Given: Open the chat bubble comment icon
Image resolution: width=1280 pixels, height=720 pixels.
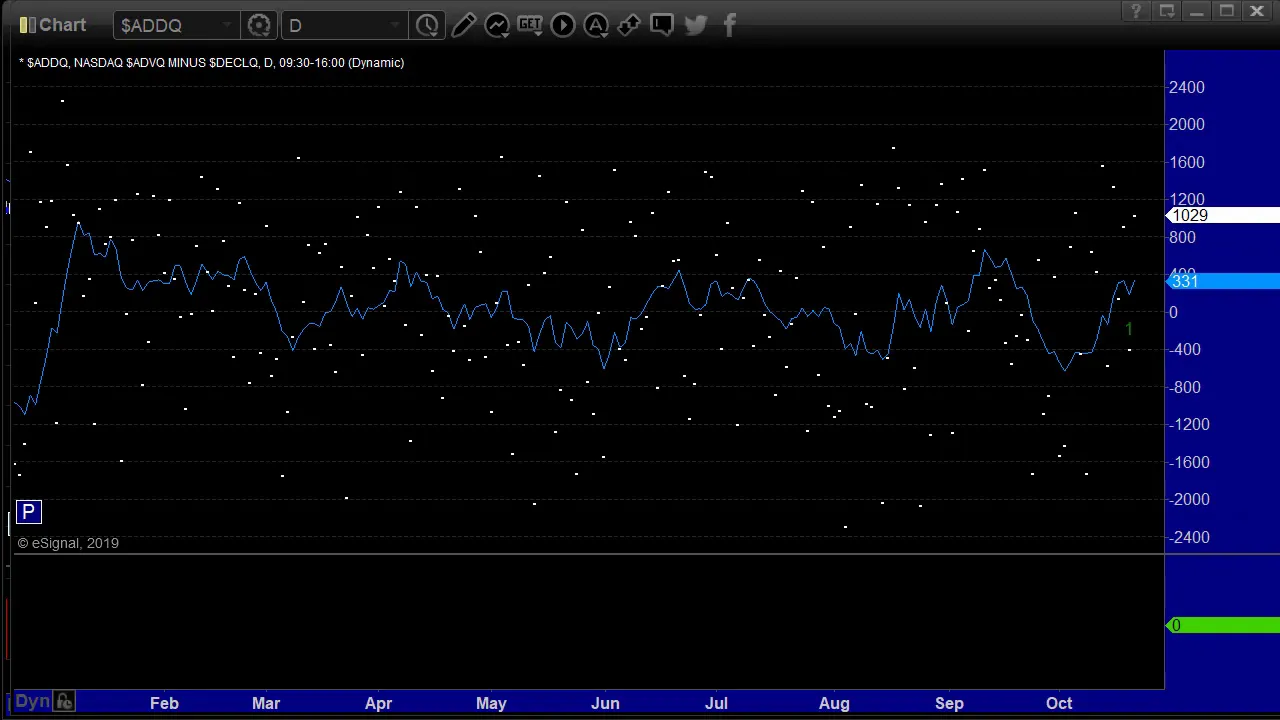Looking at the screenshot, I should 662,25.
